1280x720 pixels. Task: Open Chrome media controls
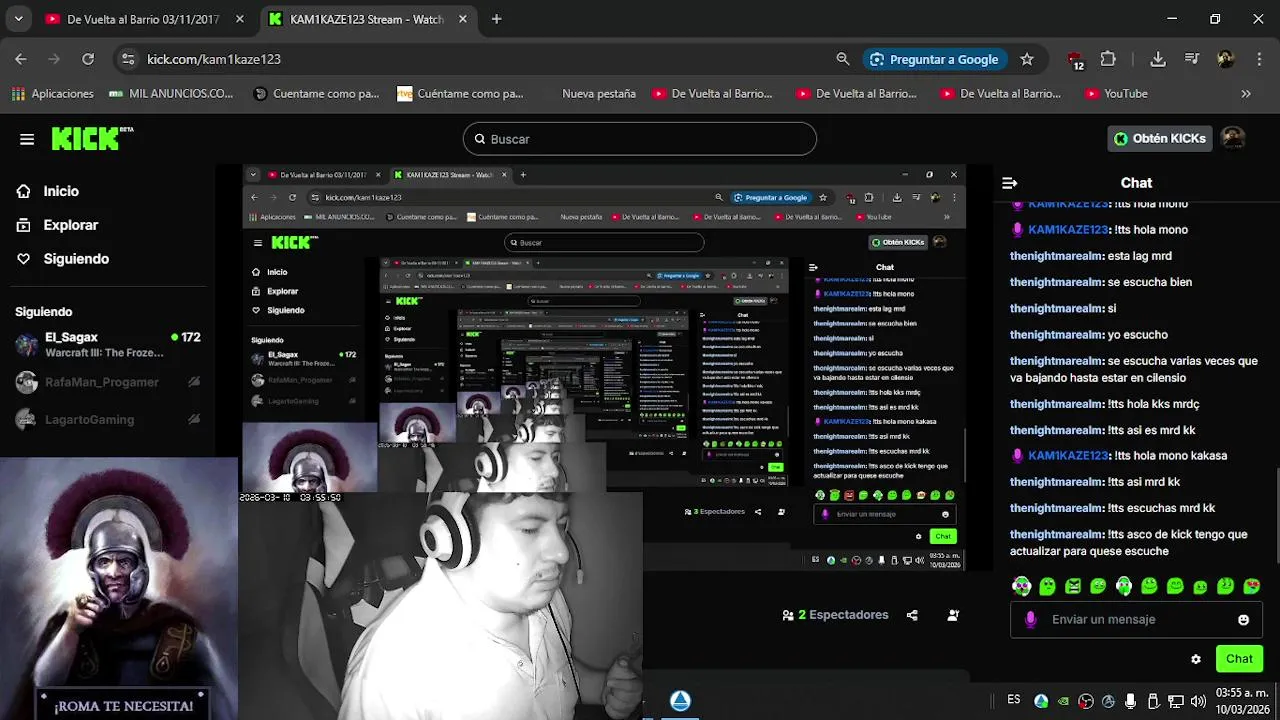tap(1192, 59)
